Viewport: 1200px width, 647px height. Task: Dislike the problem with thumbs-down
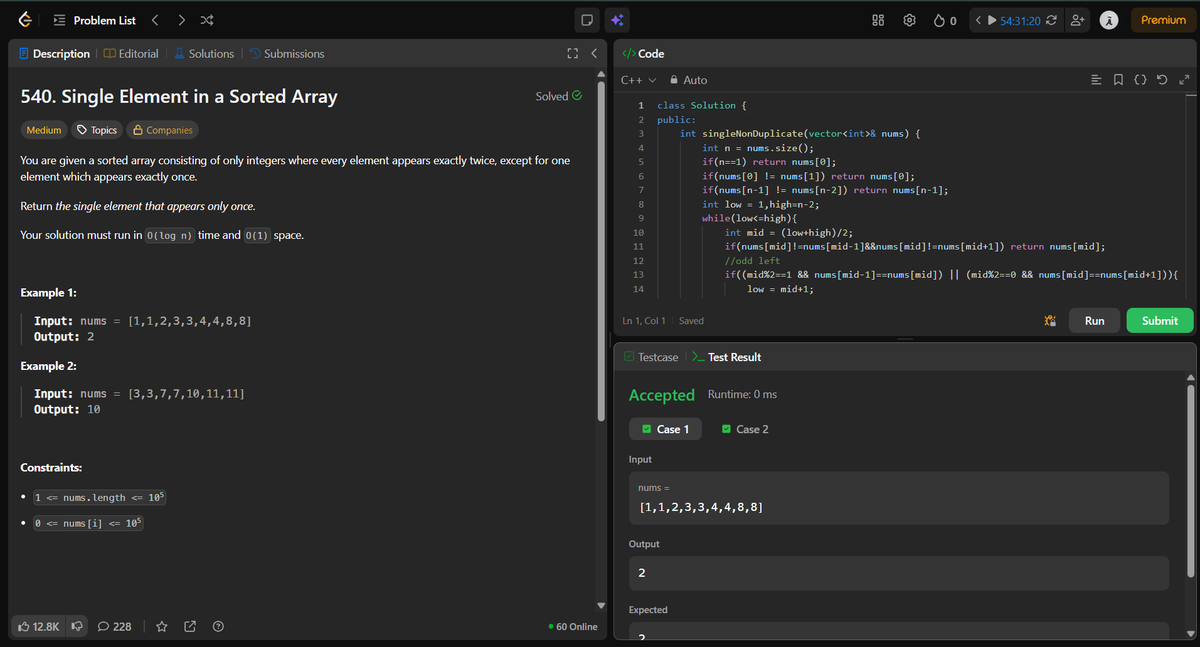(x=77, y=626)
